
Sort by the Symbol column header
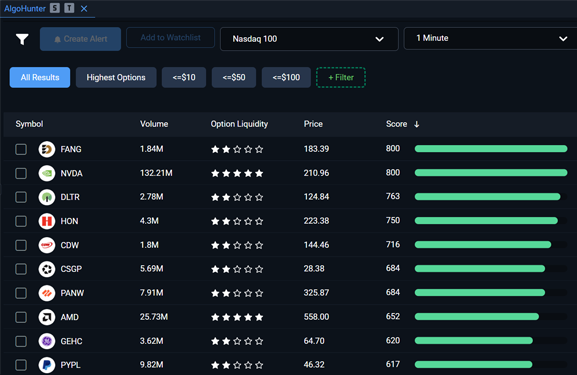[x=29, y=124]
